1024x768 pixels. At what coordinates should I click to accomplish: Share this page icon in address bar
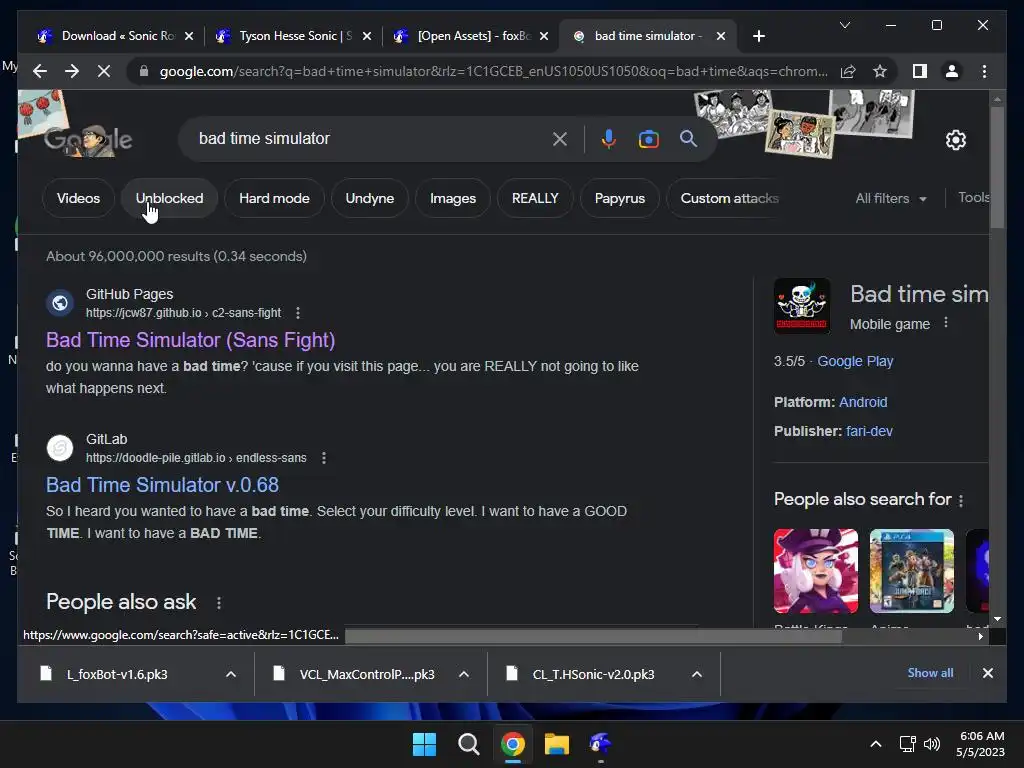click(x=848, y=71)
